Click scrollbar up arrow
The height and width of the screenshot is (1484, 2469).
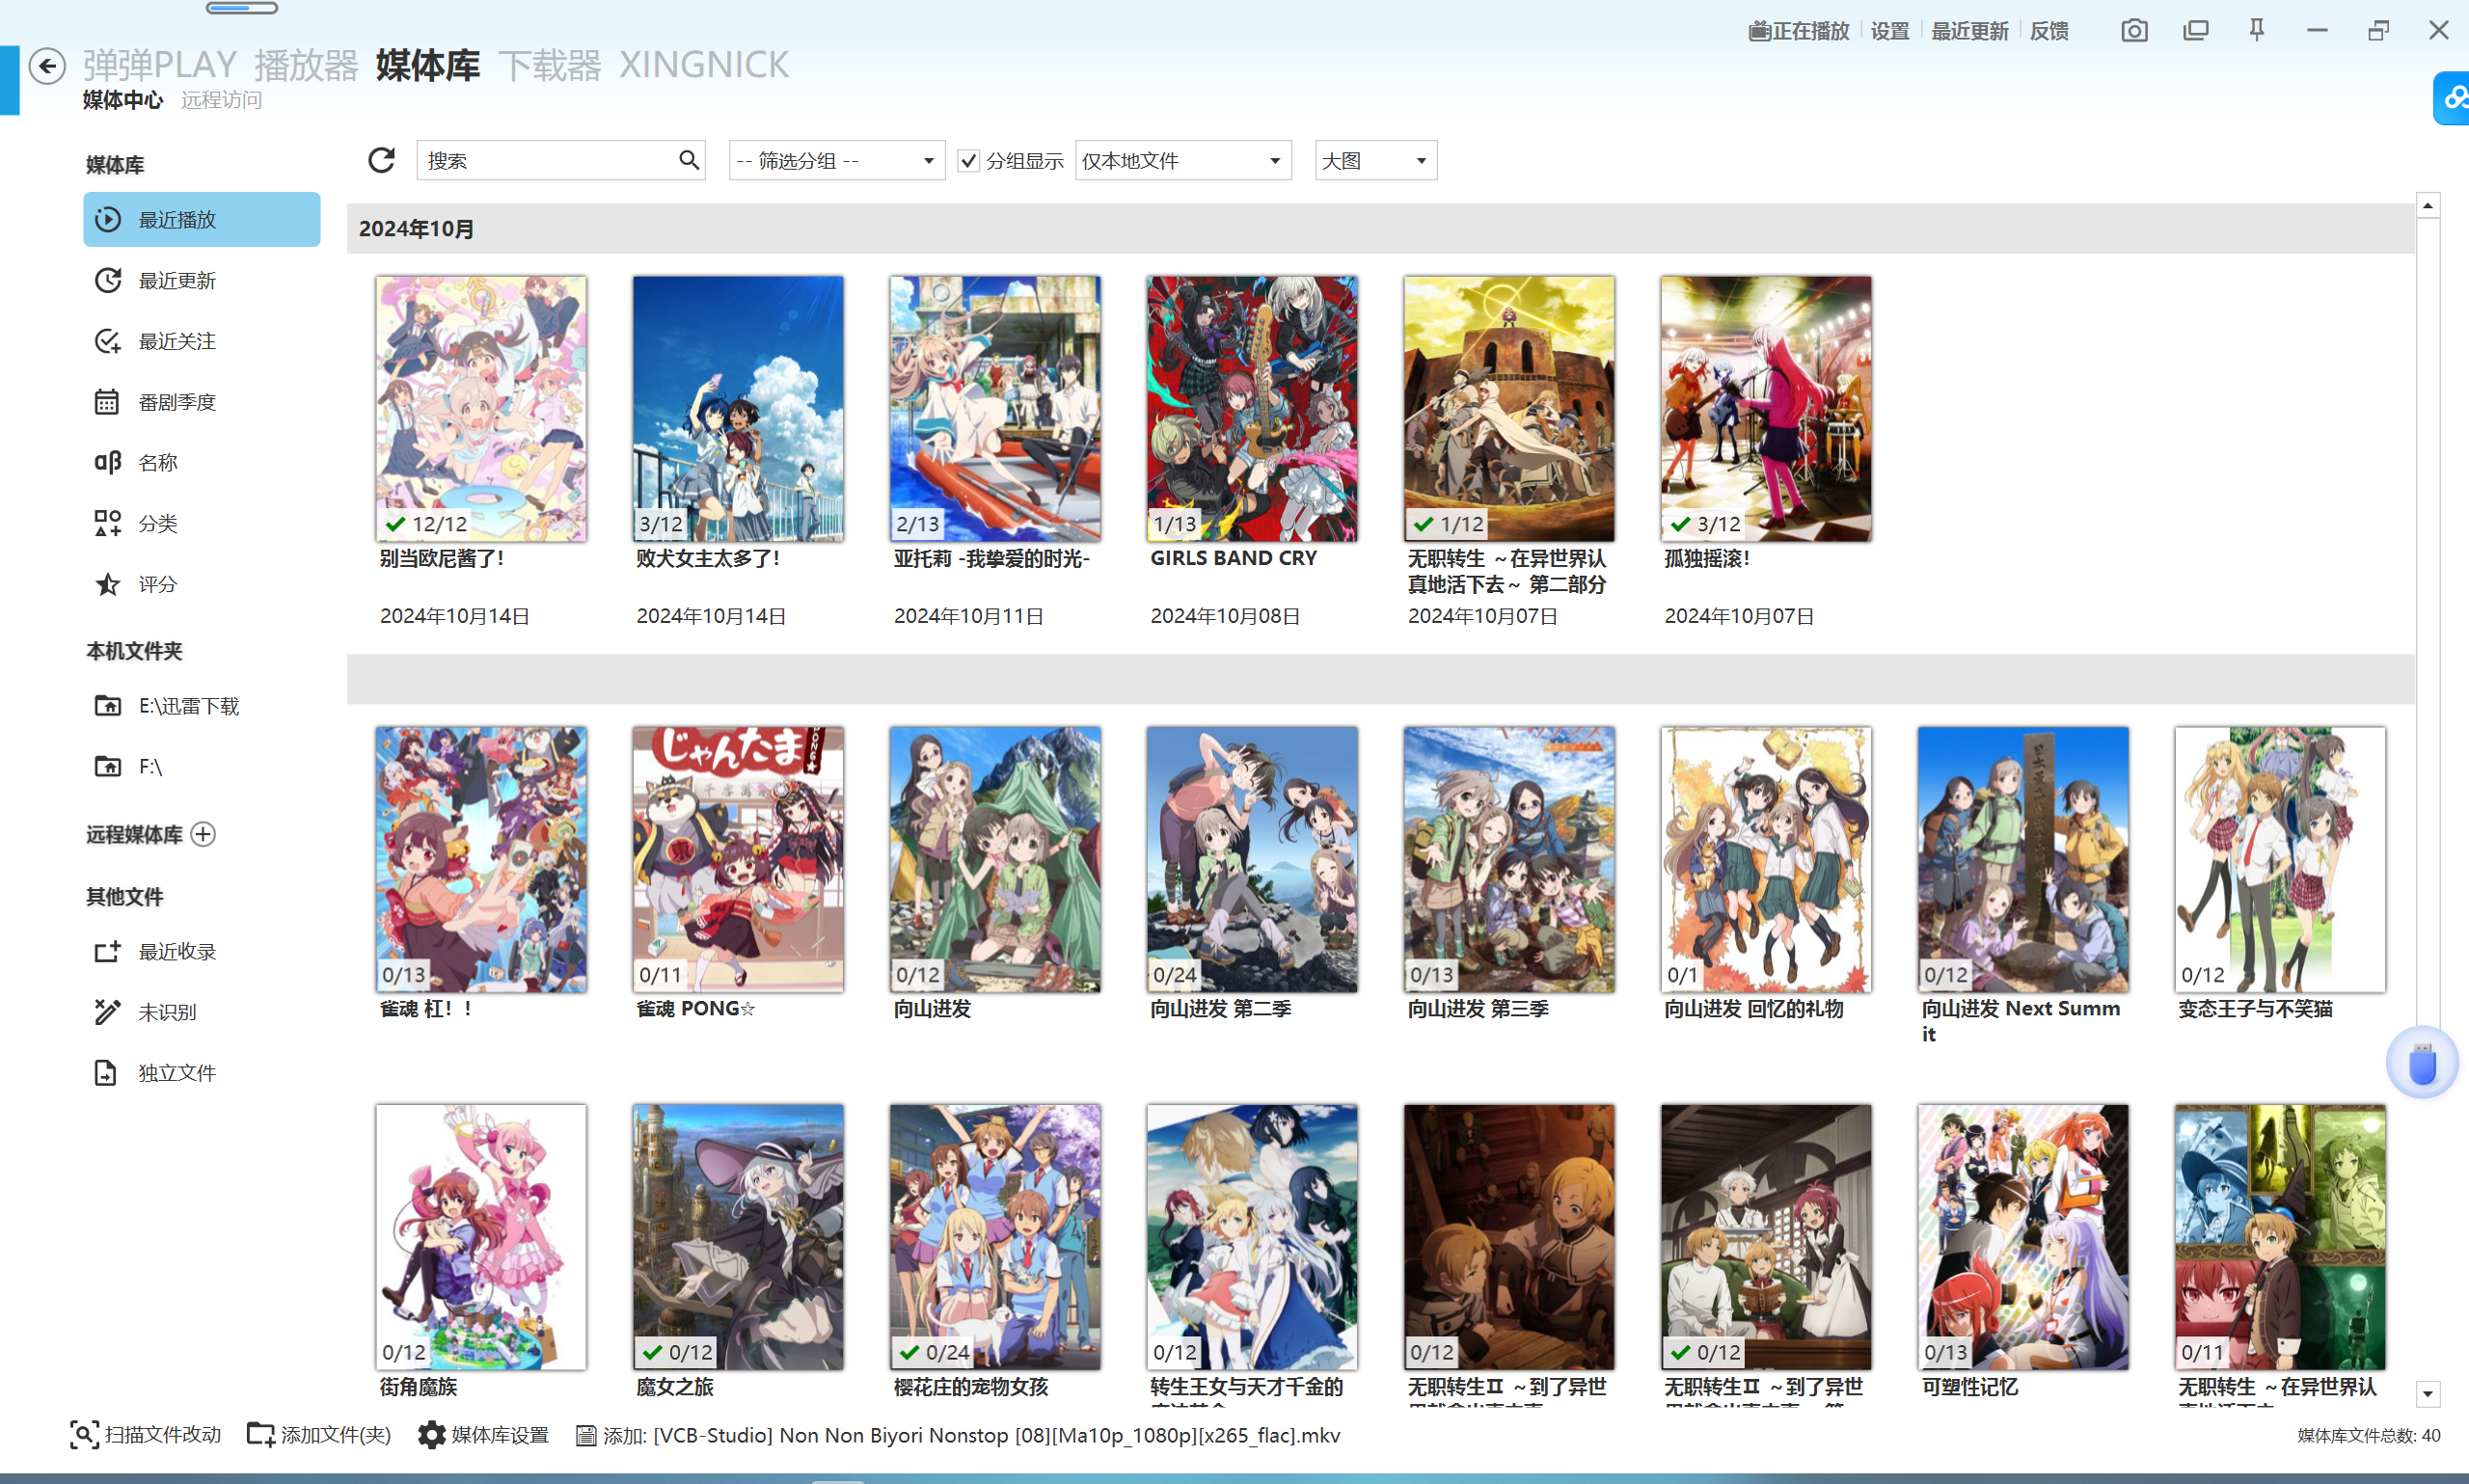[x=2428, y=206]
